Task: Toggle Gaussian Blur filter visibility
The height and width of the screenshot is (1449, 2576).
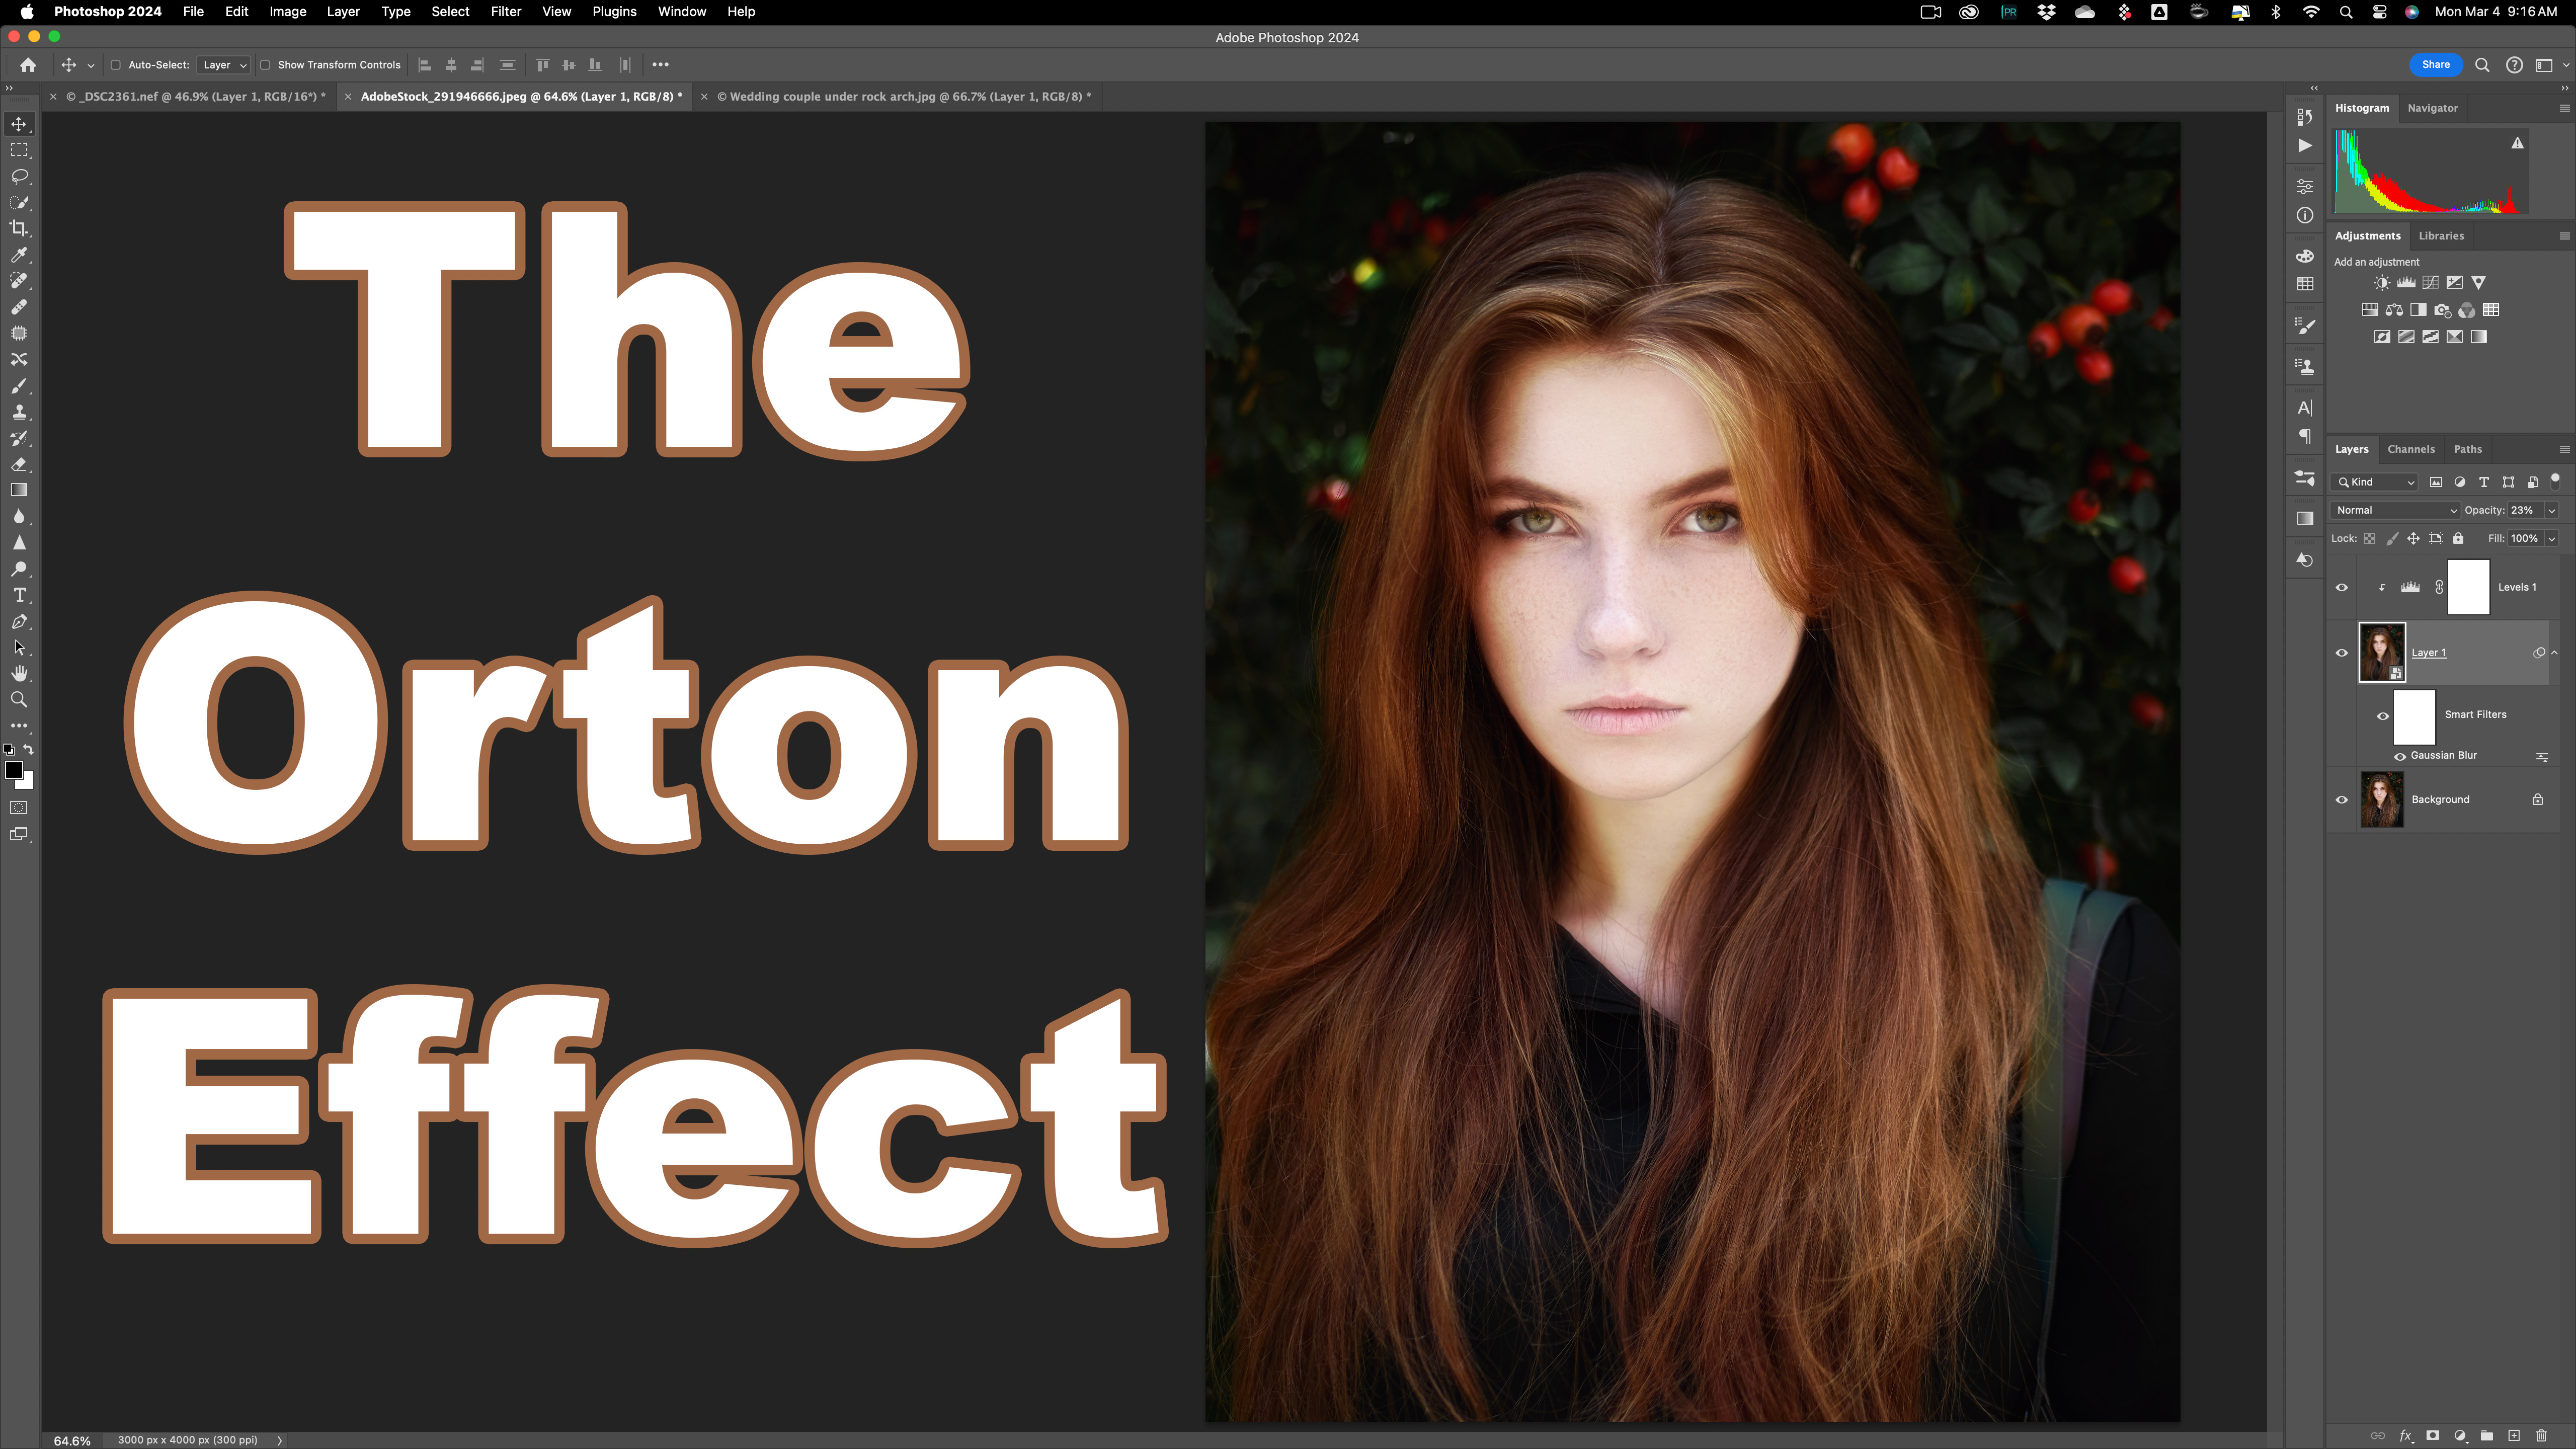Action: click(x=2400, y=756)
